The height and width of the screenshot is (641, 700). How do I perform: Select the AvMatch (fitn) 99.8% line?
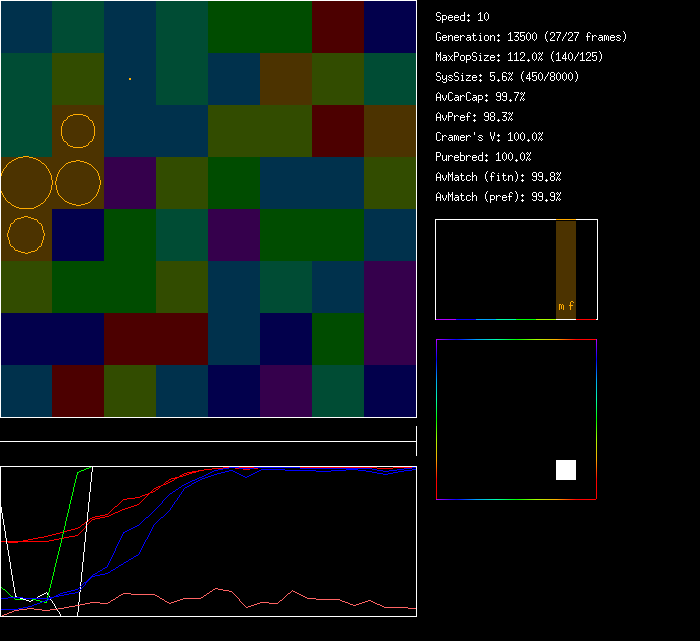pyautogui.click(x=498, y=177)
